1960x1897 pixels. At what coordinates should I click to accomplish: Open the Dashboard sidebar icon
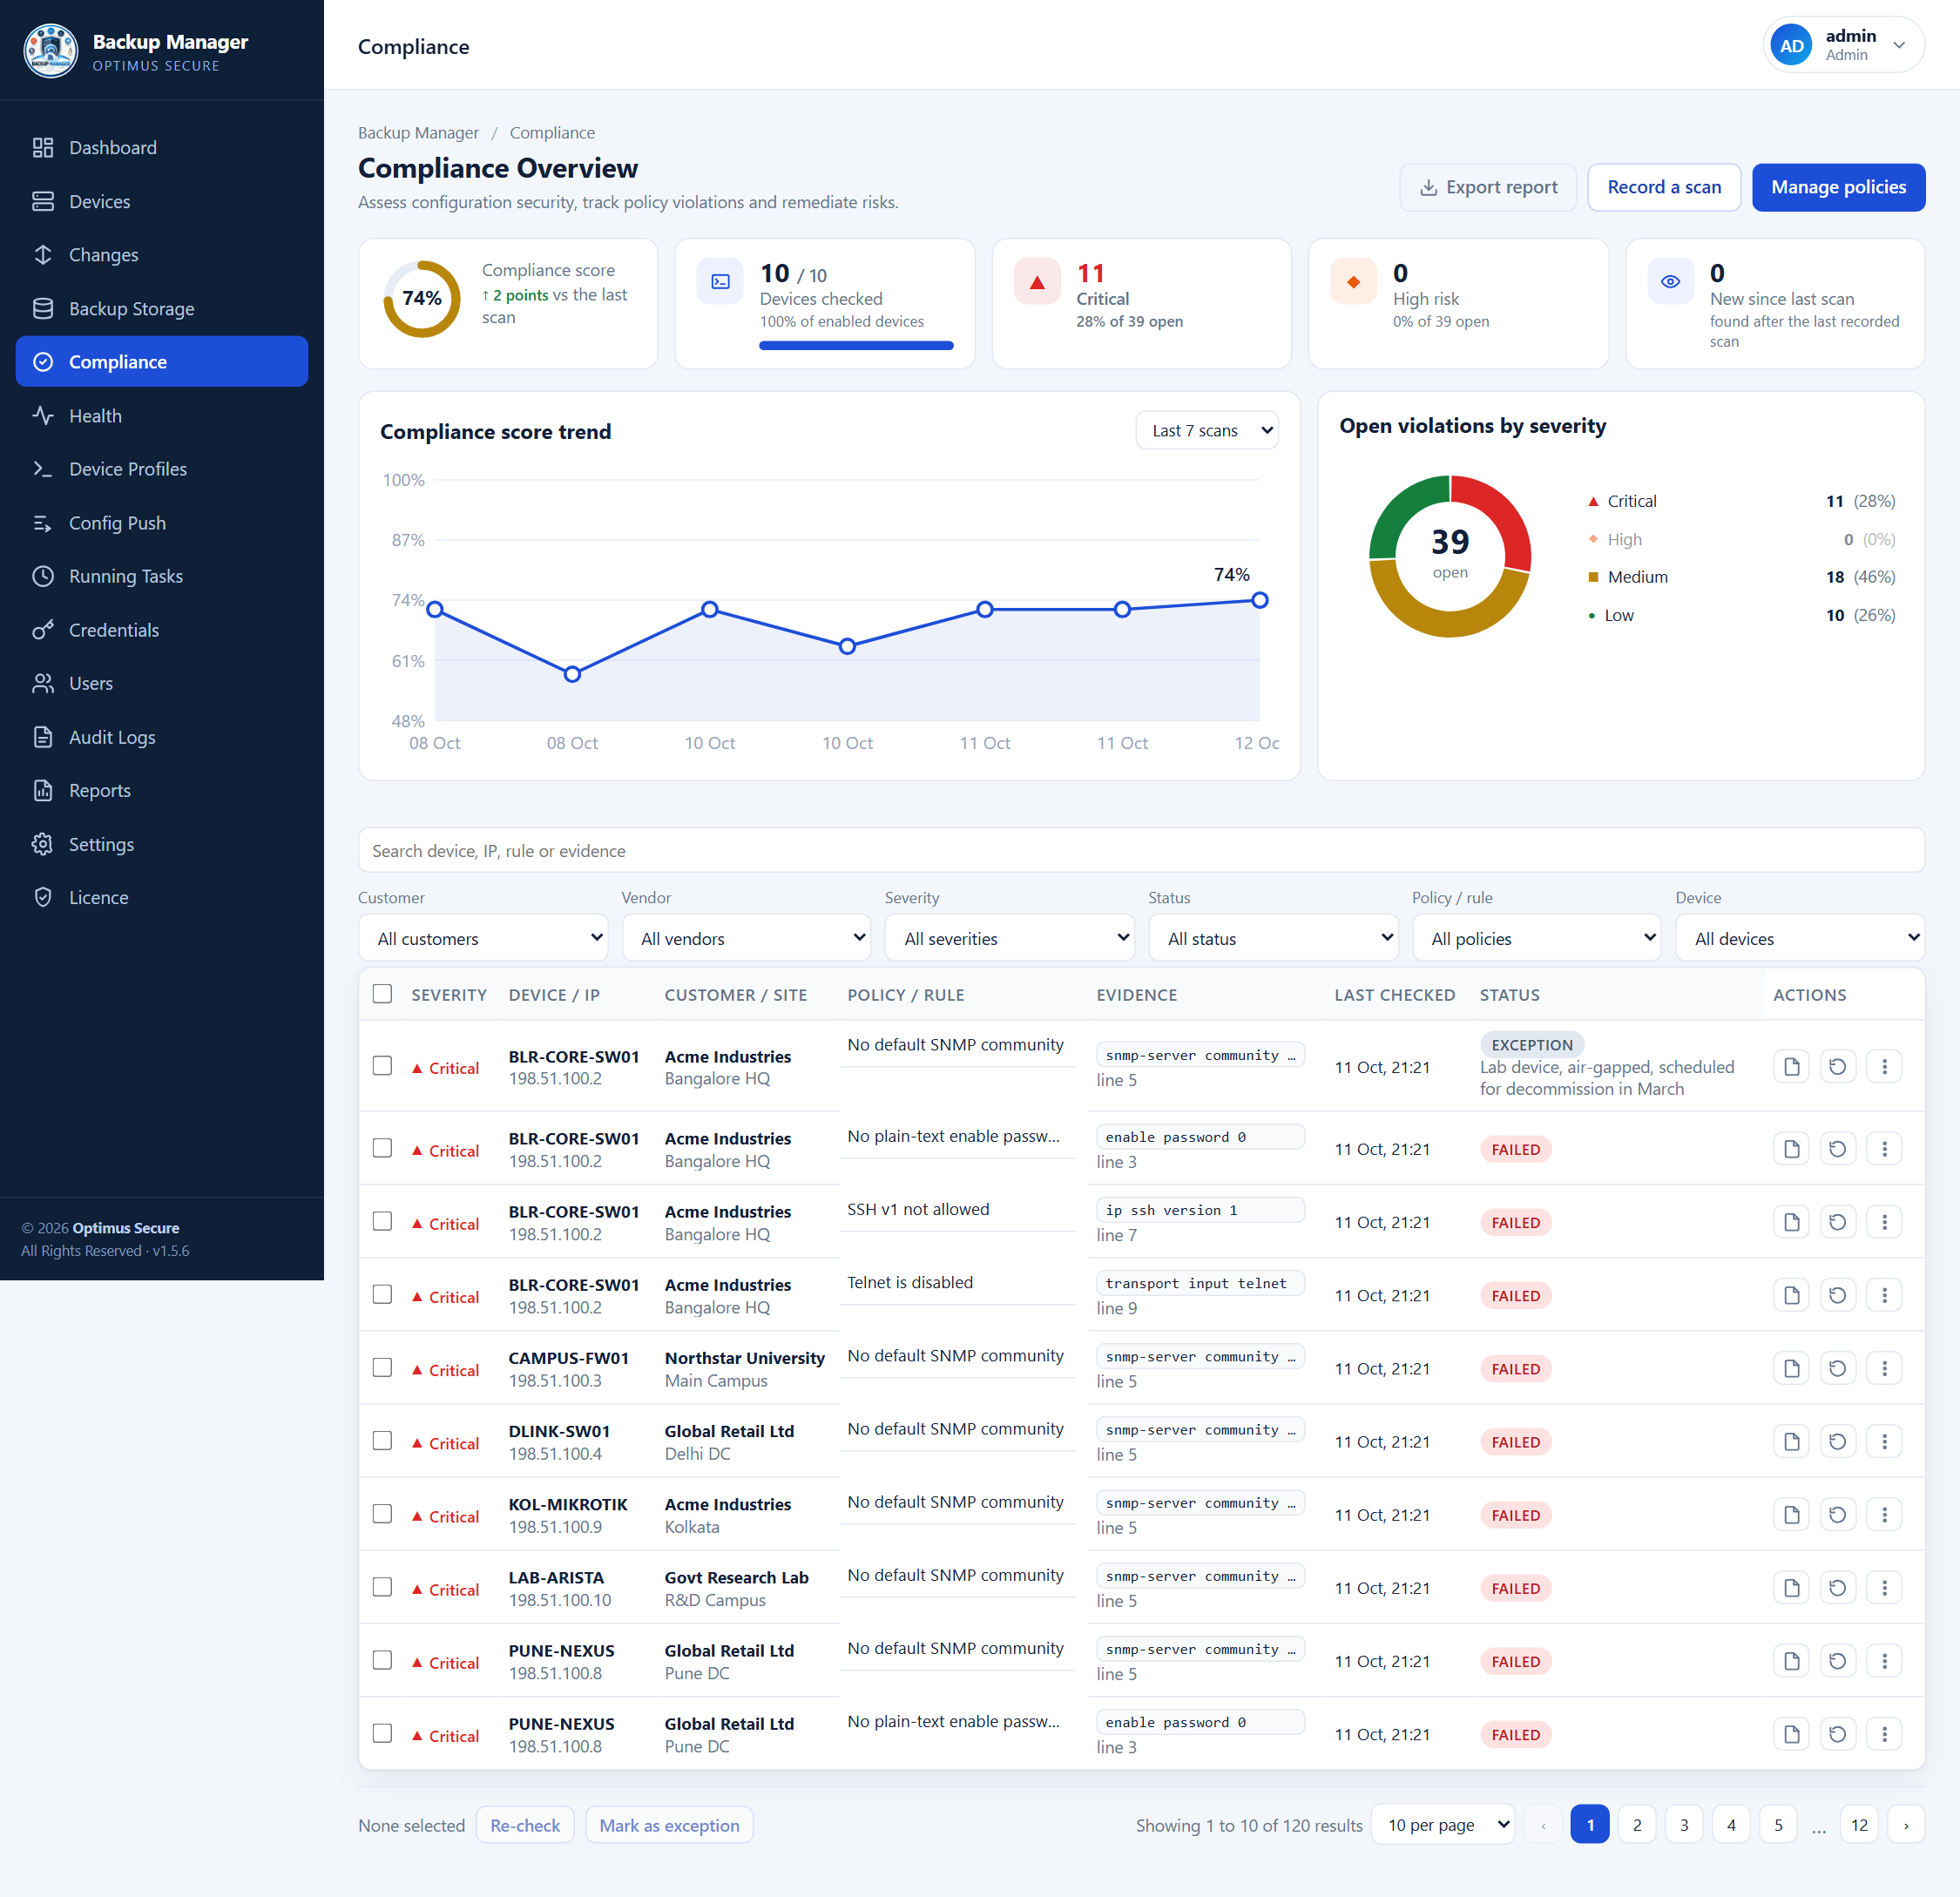[x=43, y=148]
